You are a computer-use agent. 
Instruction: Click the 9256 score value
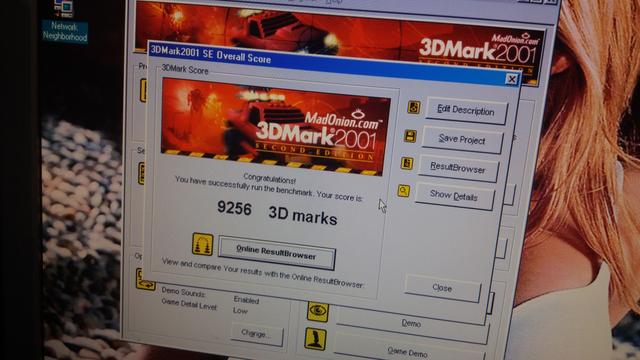(x=234, y=208)
